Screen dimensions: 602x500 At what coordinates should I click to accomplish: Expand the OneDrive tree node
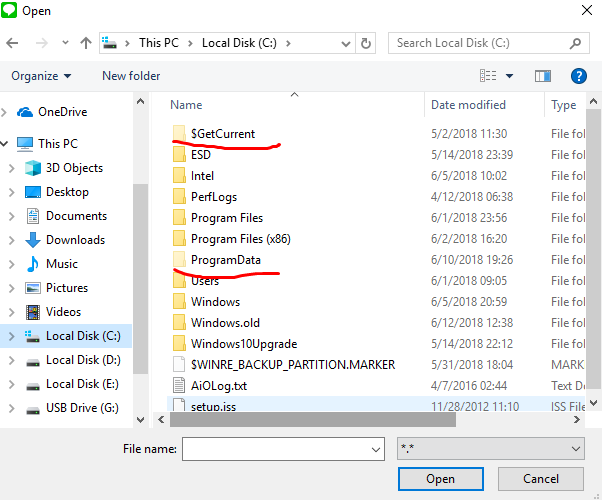4,112
